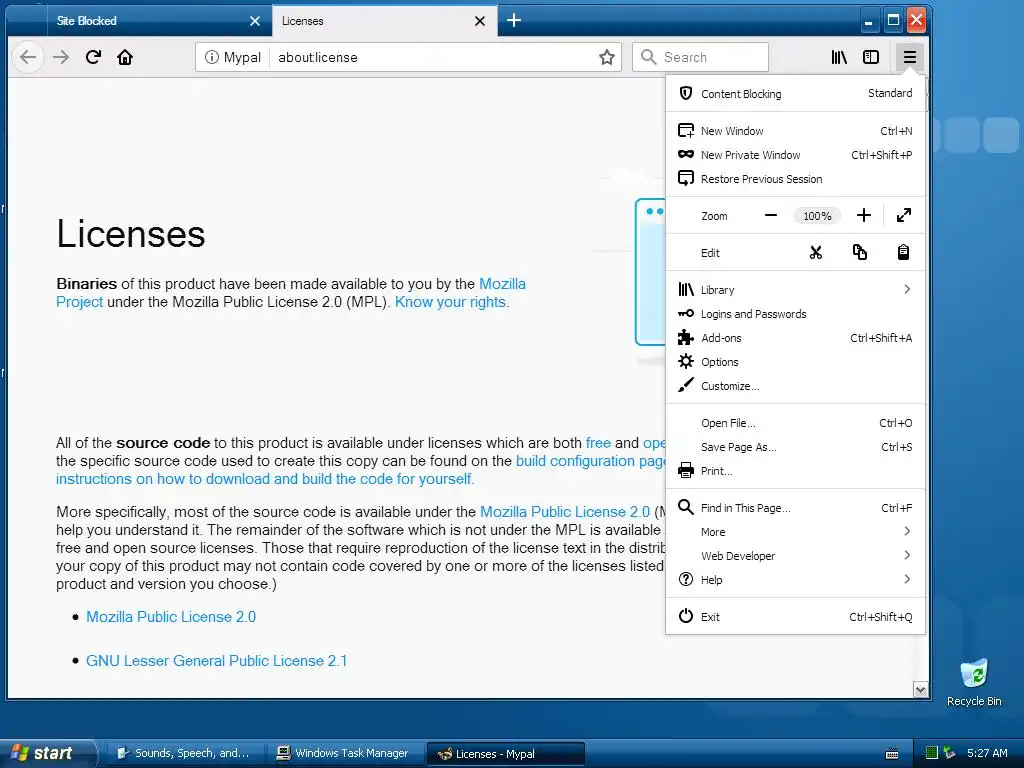This screenshot has width=1024, height=768.
Task: Close the hamburger application menu
Action: tap(910, 57)
